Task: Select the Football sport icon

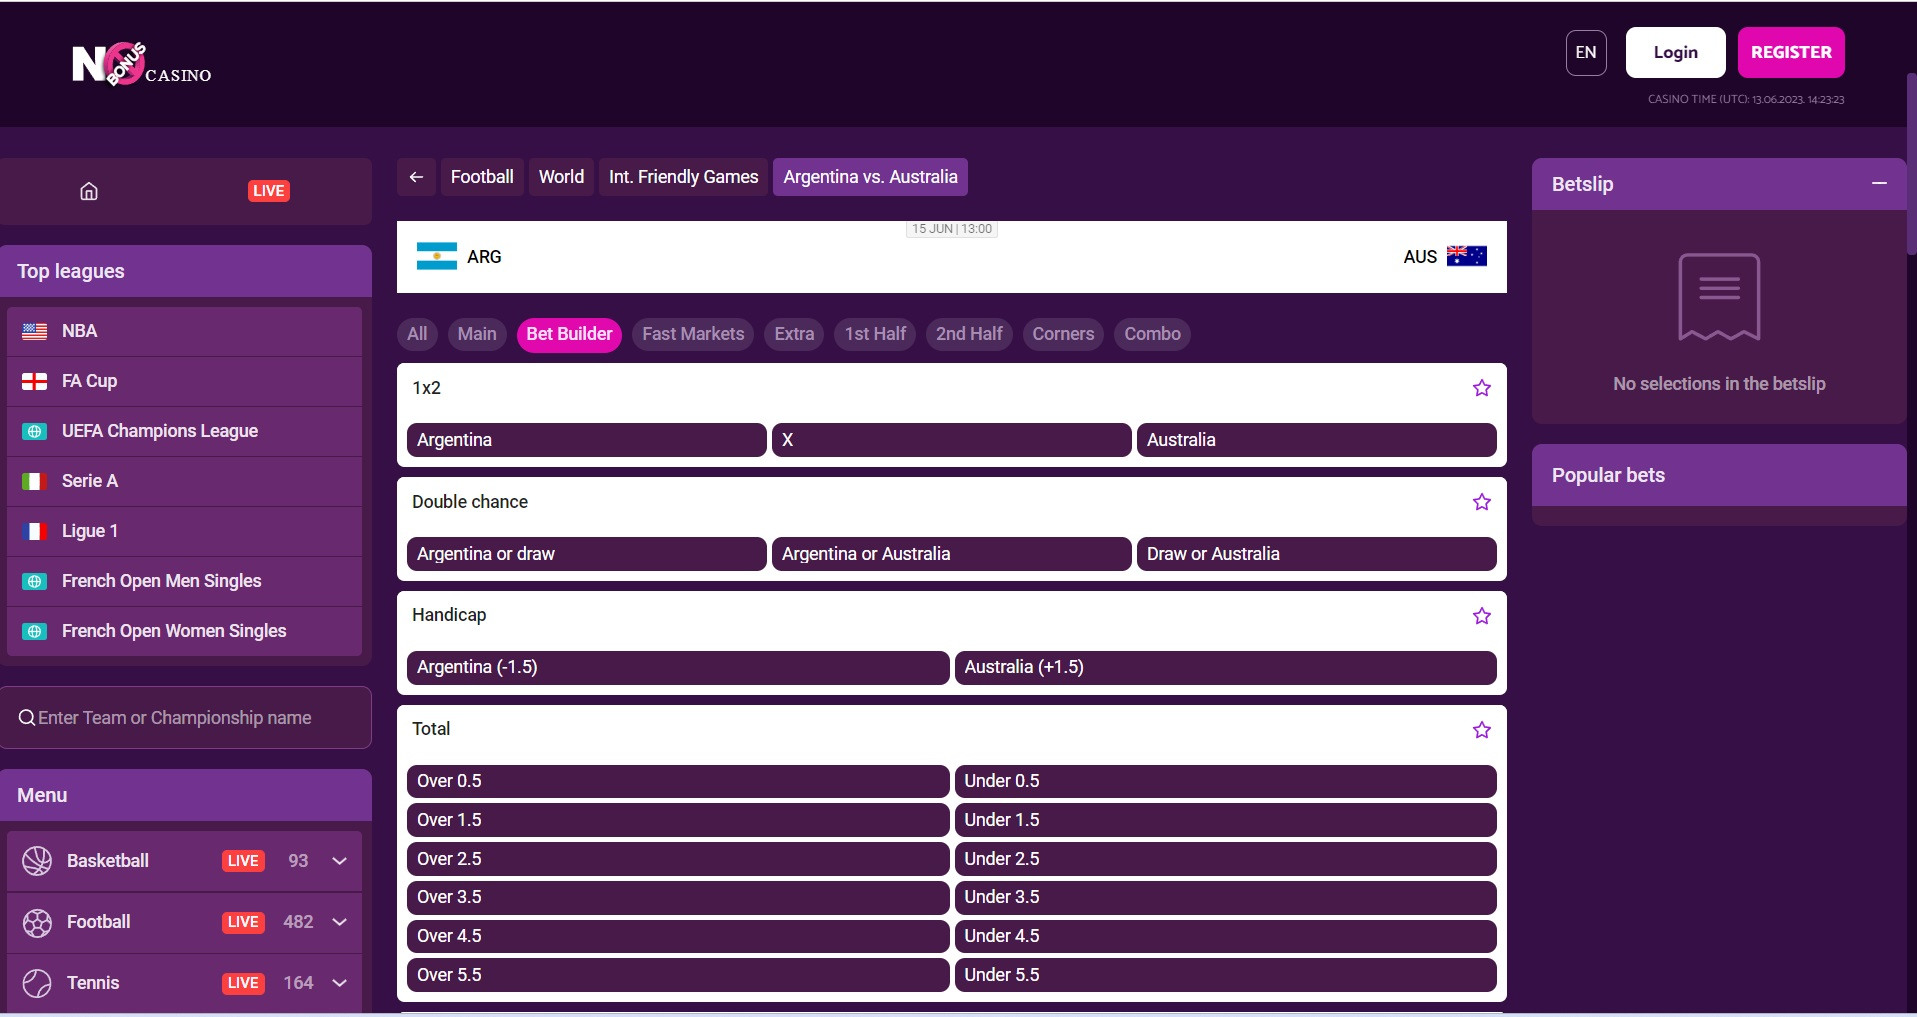Action: click(x=37, y=922)
